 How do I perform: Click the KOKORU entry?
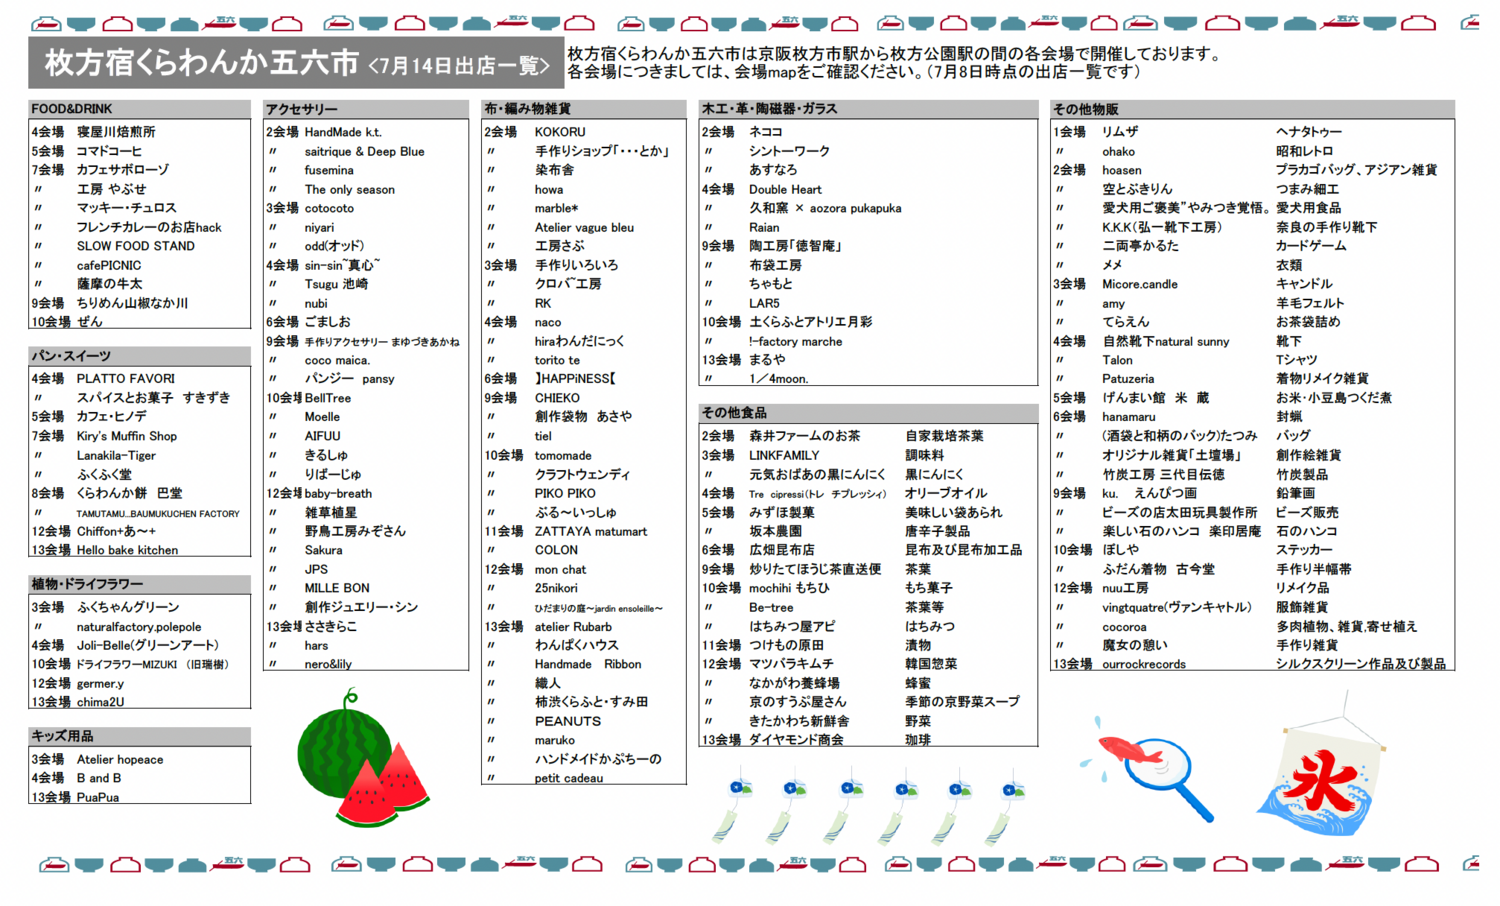[x=560, y=132]
